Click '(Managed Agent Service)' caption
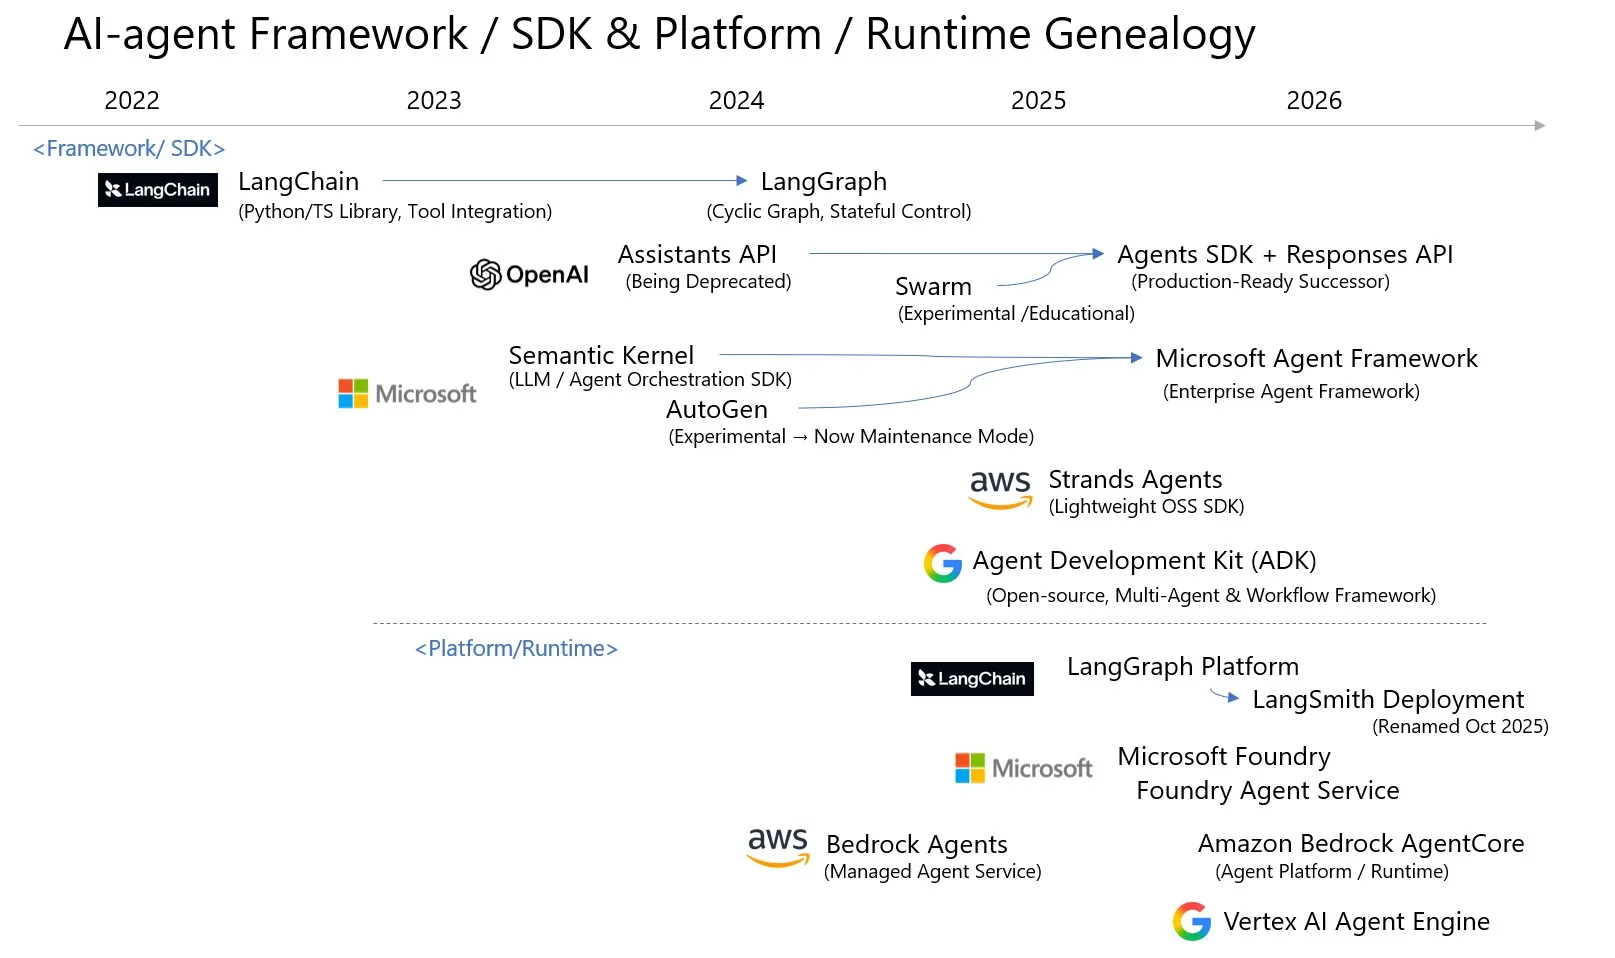This screenshot has height=958, width=1615. [x=933, y=872]
